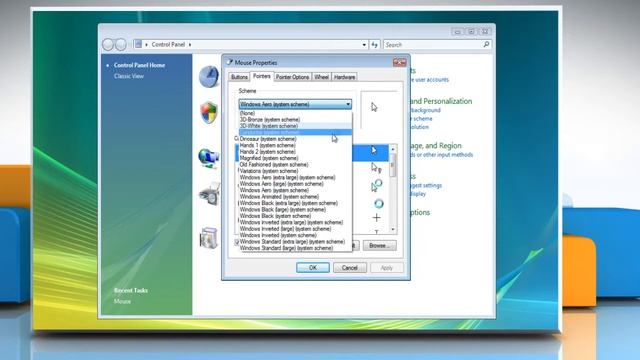Screen dimensions: 640x360
Task: Open the Security shield icon
Action: click(209, 112)
